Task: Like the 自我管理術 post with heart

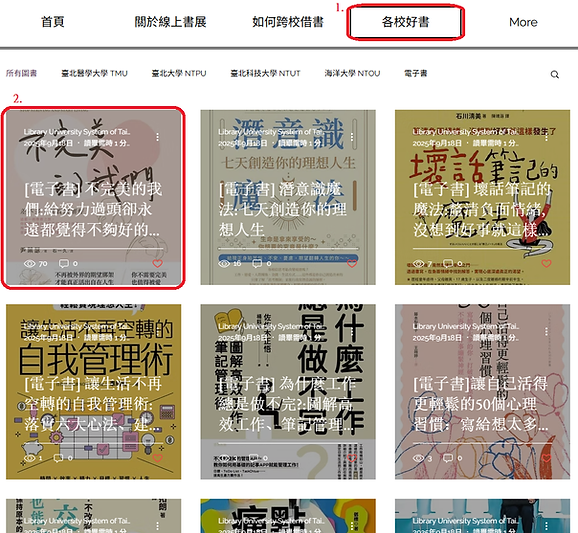Action: point(157,458)
